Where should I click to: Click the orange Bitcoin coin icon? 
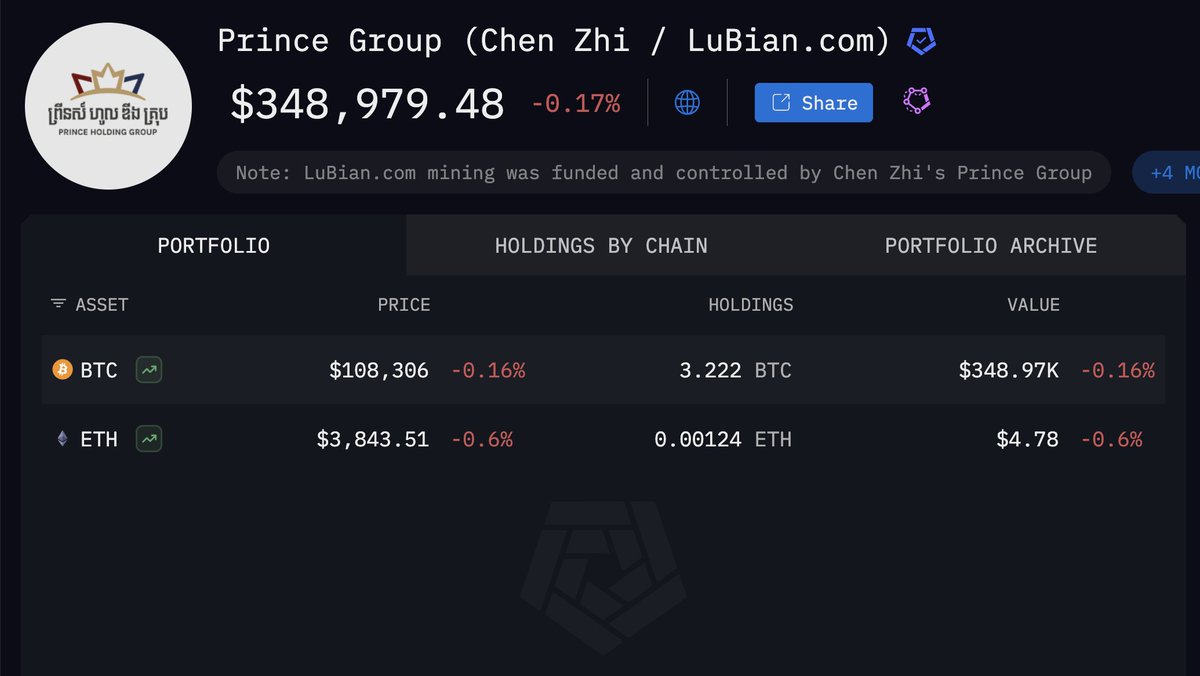tap(63, 370)
